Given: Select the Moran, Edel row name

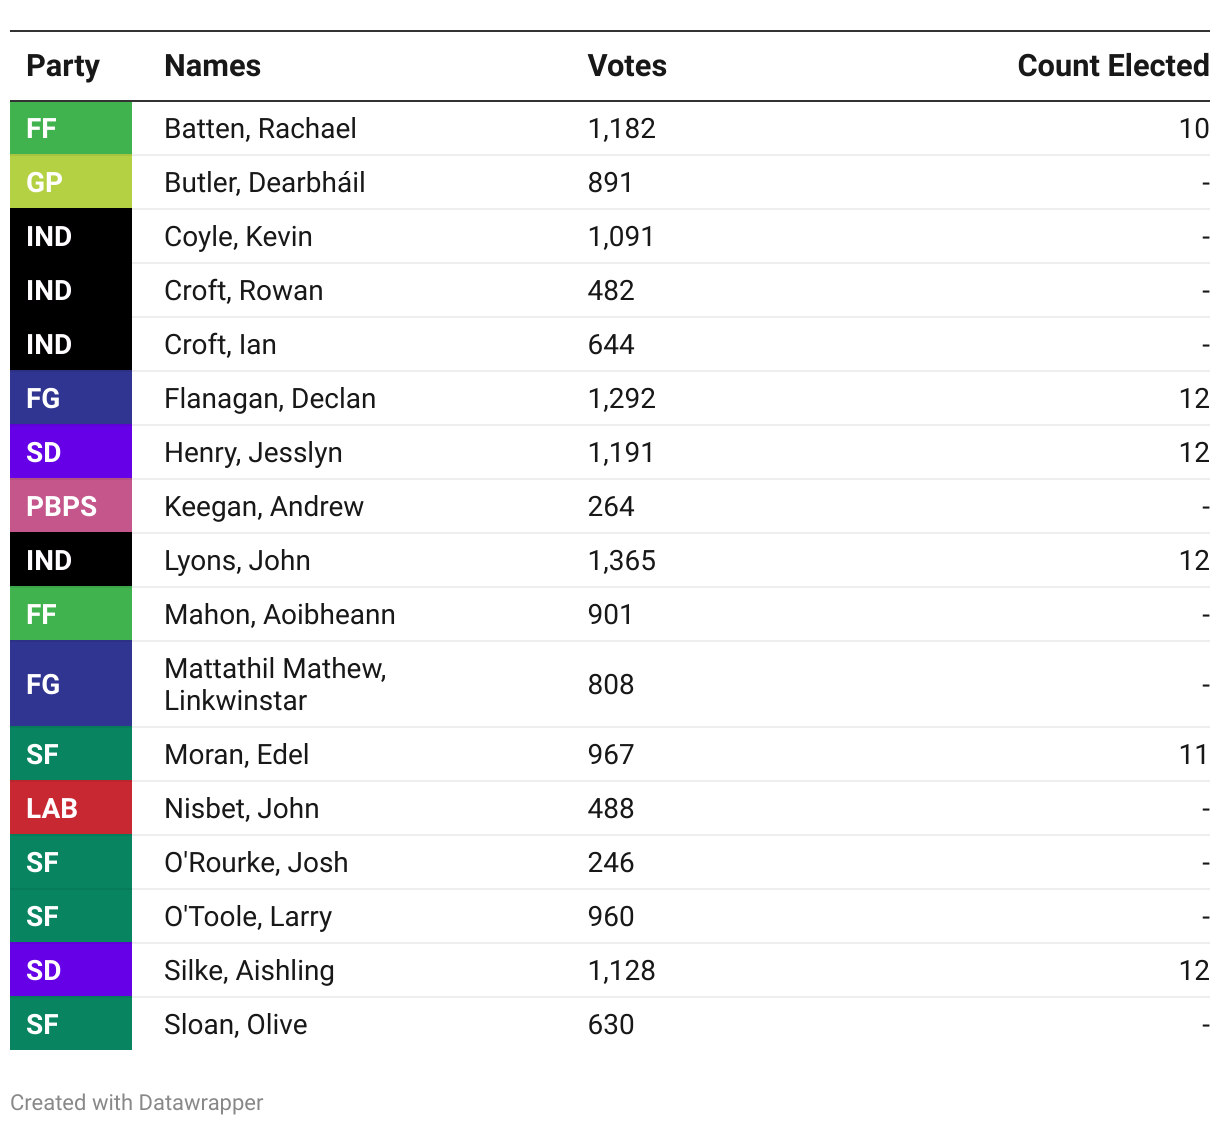Looking at the screenshot, I should [236, 754].
